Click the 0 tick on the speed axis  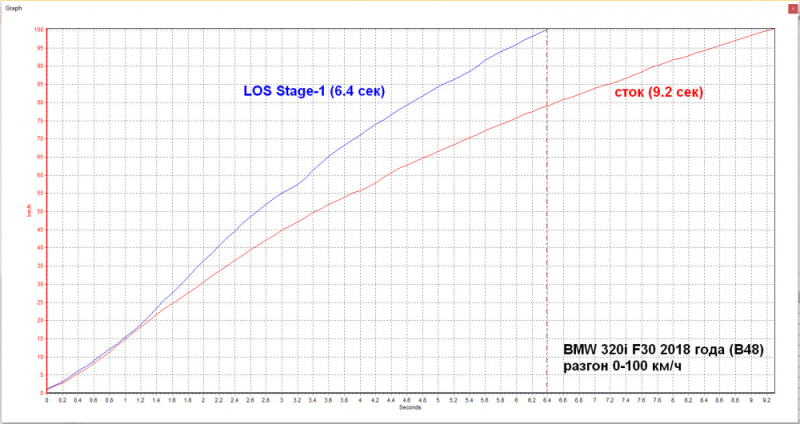click(x=41, y=393)
